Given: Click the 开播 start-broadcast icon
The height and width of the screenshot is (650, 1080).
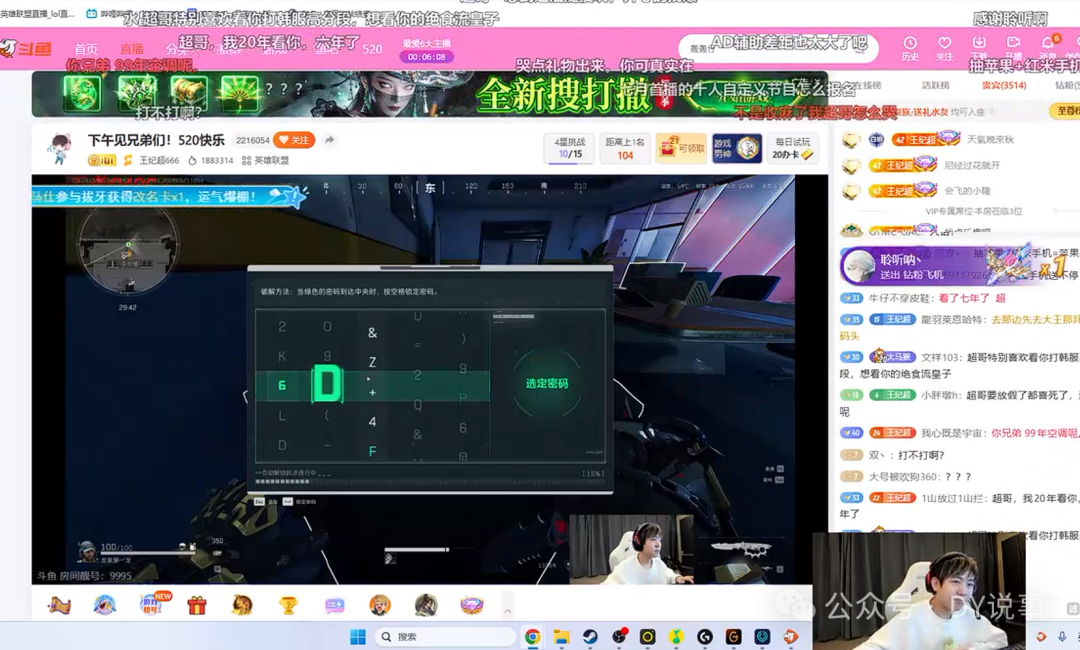Looking at the screenshot, I should (1013, 48).
